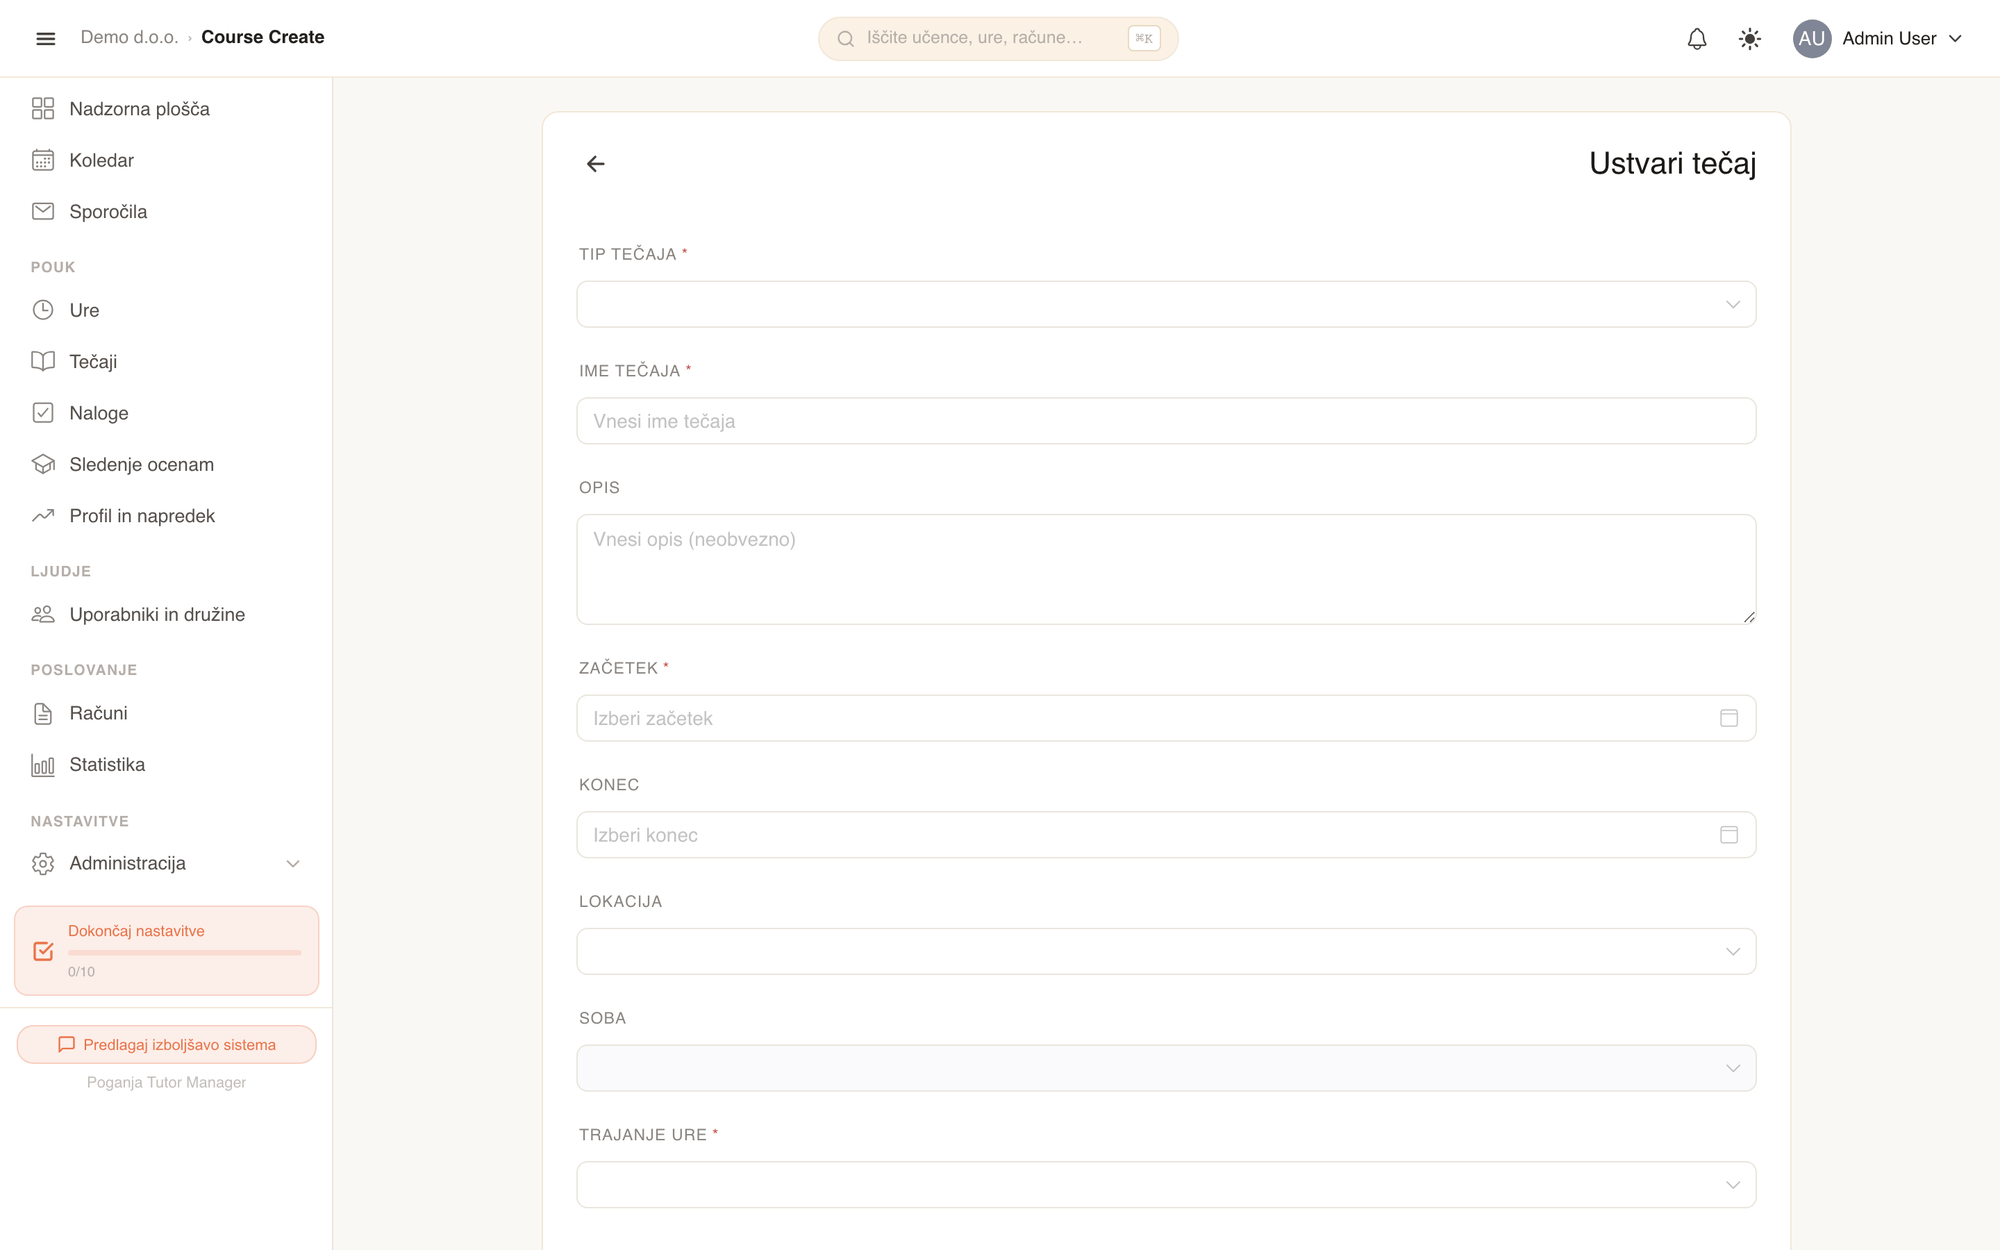Focus the Ime tečaja input field
This screenshot has height=1250, width=2000.
tap(1166, 421)
